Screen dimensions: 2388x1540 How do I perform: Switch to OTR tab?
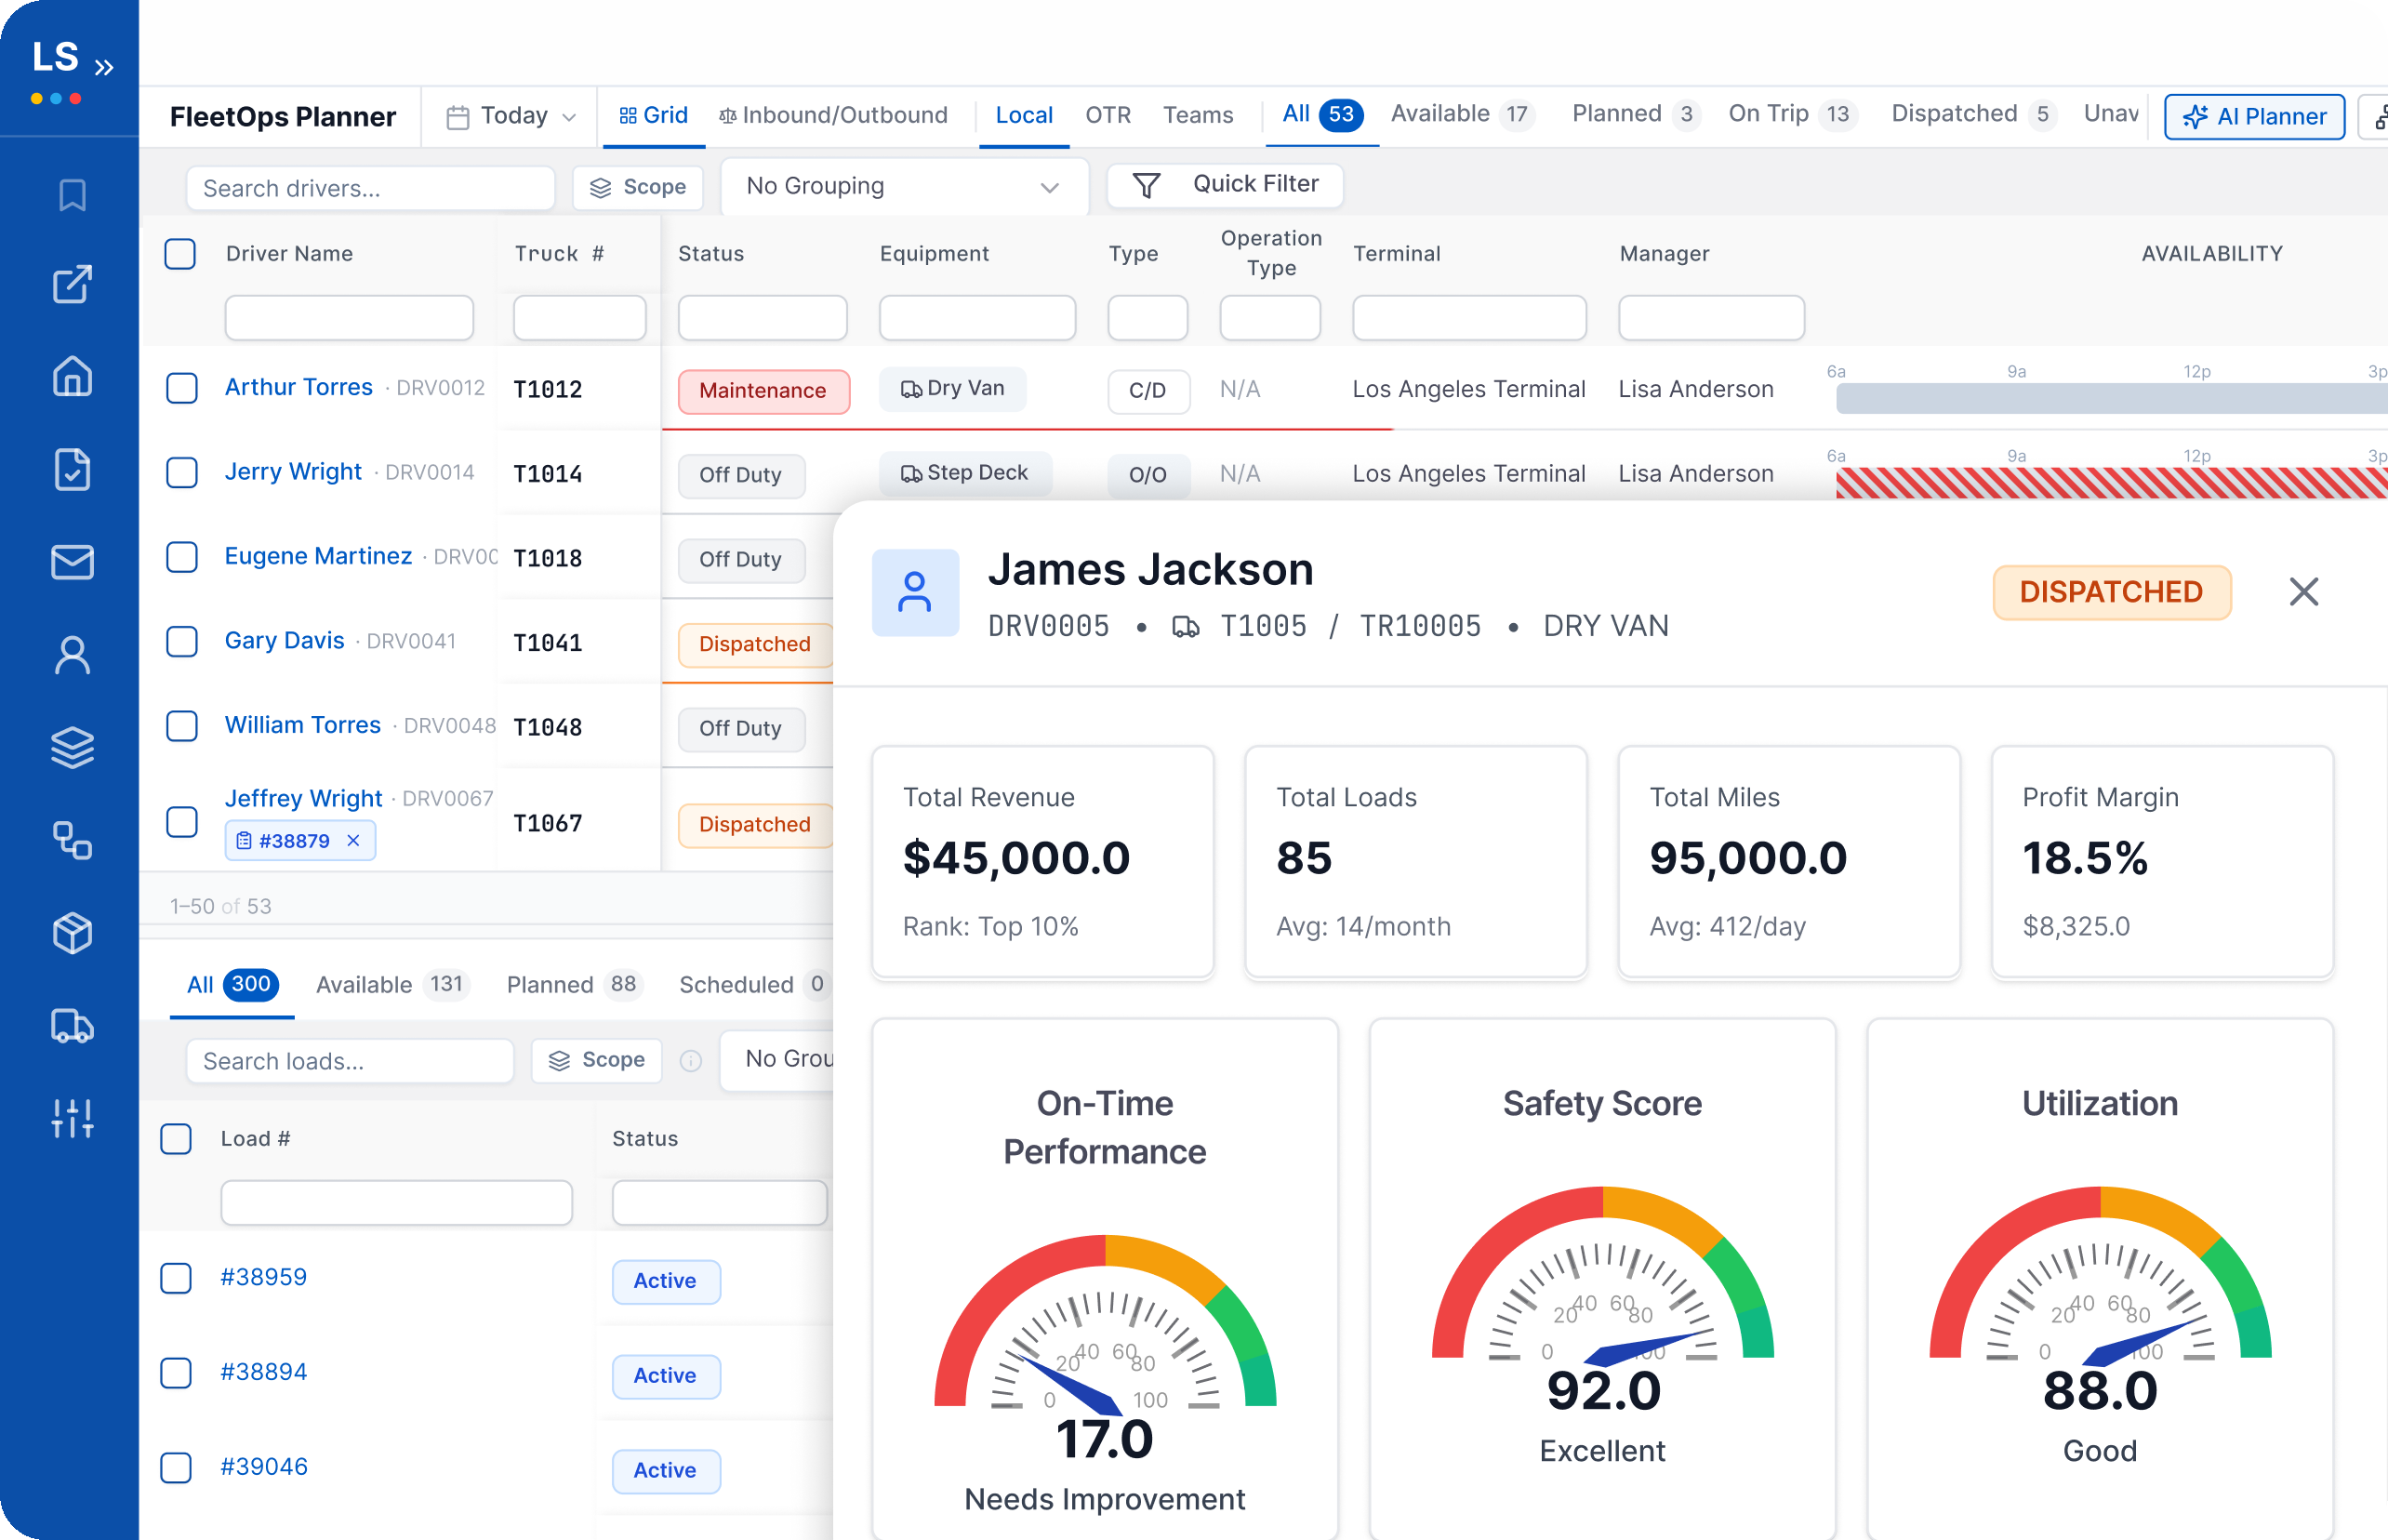tap(1107, 115)
